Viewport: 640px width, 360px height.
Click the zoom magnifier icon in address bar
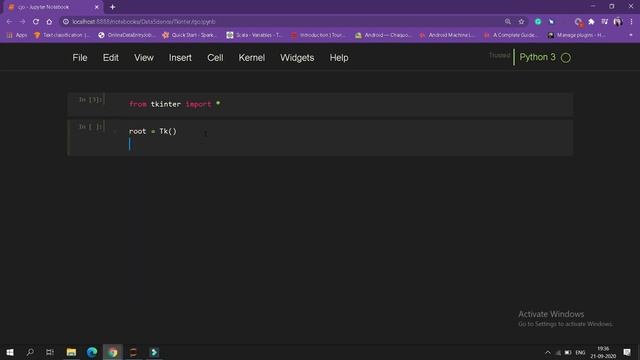coord(508,22)
